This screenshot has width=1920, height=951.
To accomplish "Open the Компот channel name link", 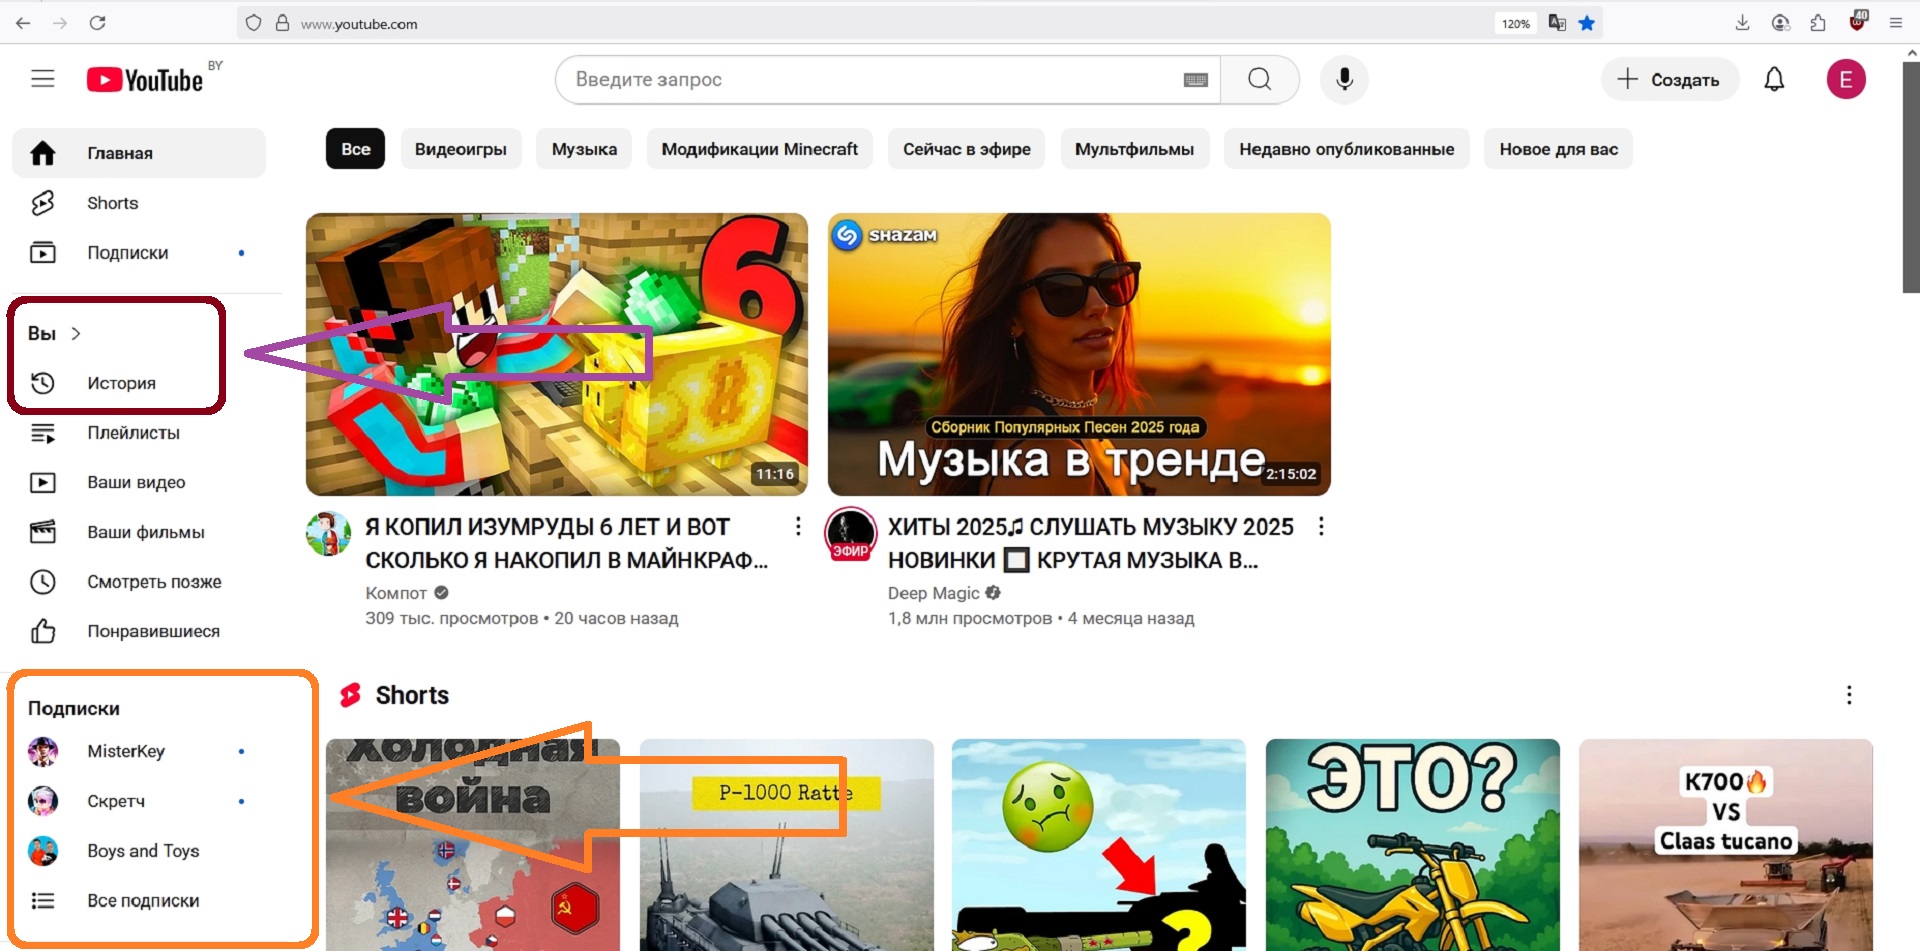I will pos(396,593).
